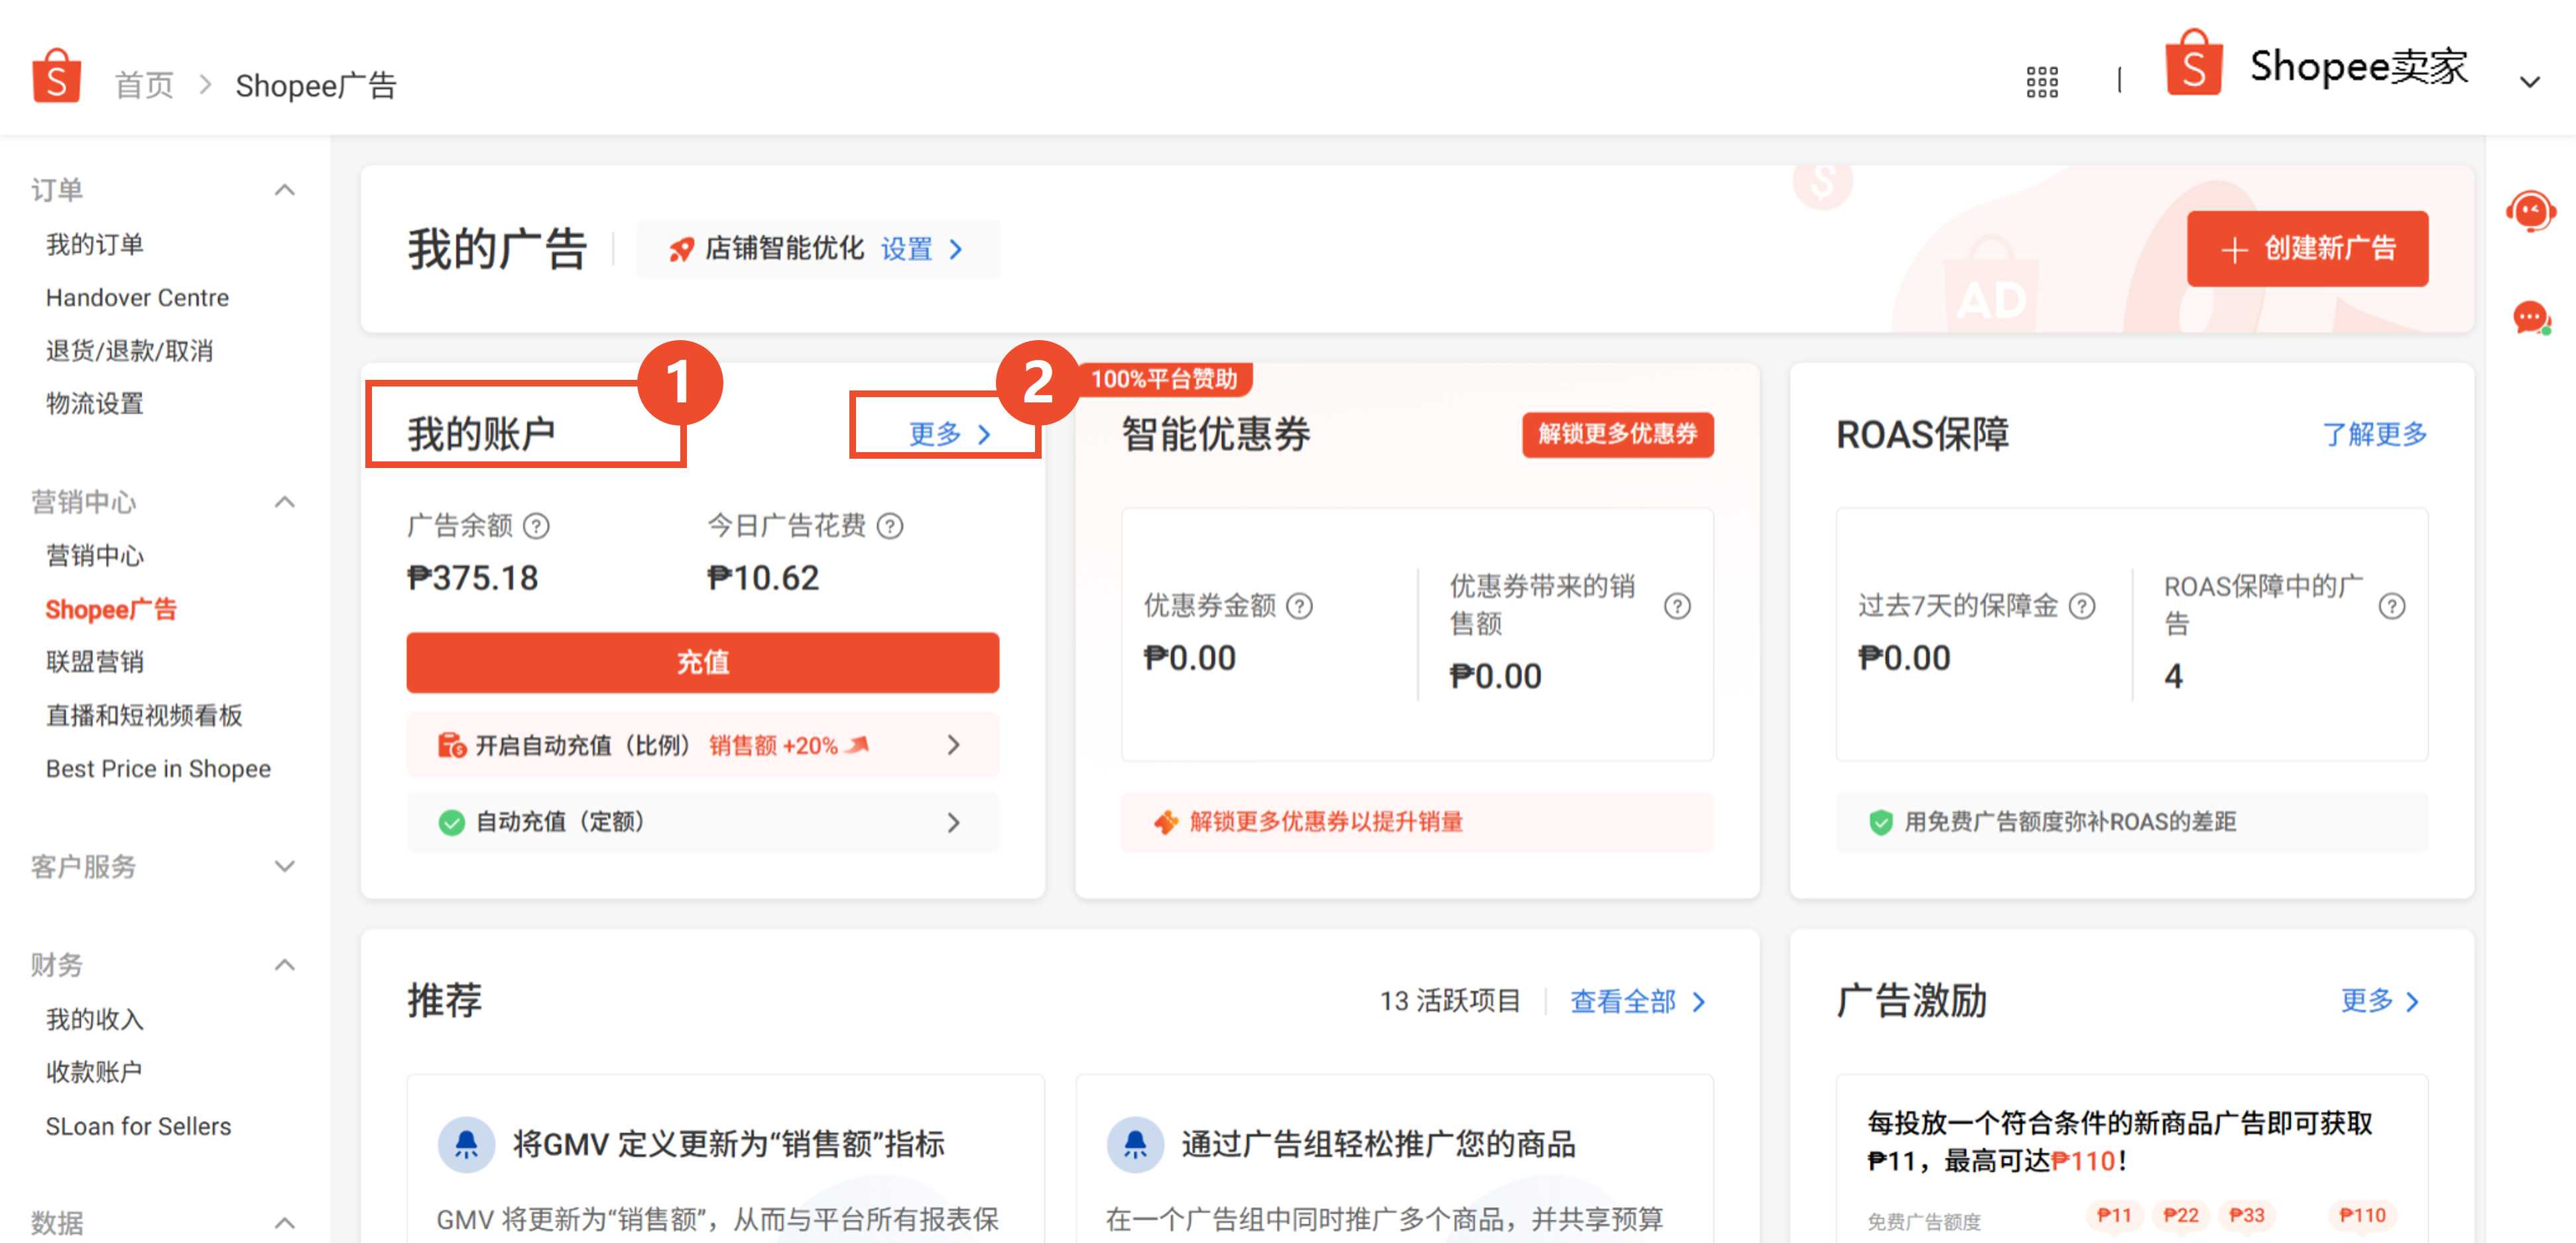Collapse the 订单 sidebar section
2576x1243 pixels.
pos(285,190)
